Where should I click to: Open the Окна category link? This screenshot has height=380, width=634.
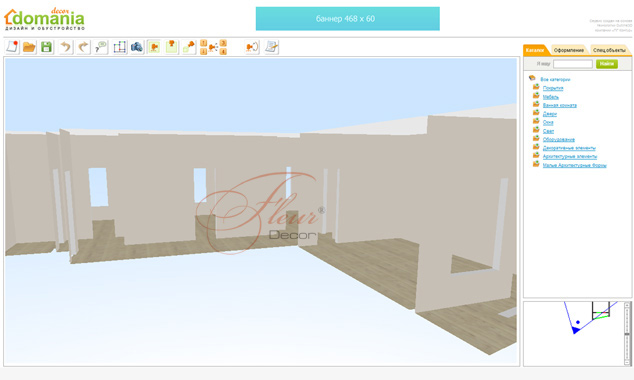[x=548, y=122]
